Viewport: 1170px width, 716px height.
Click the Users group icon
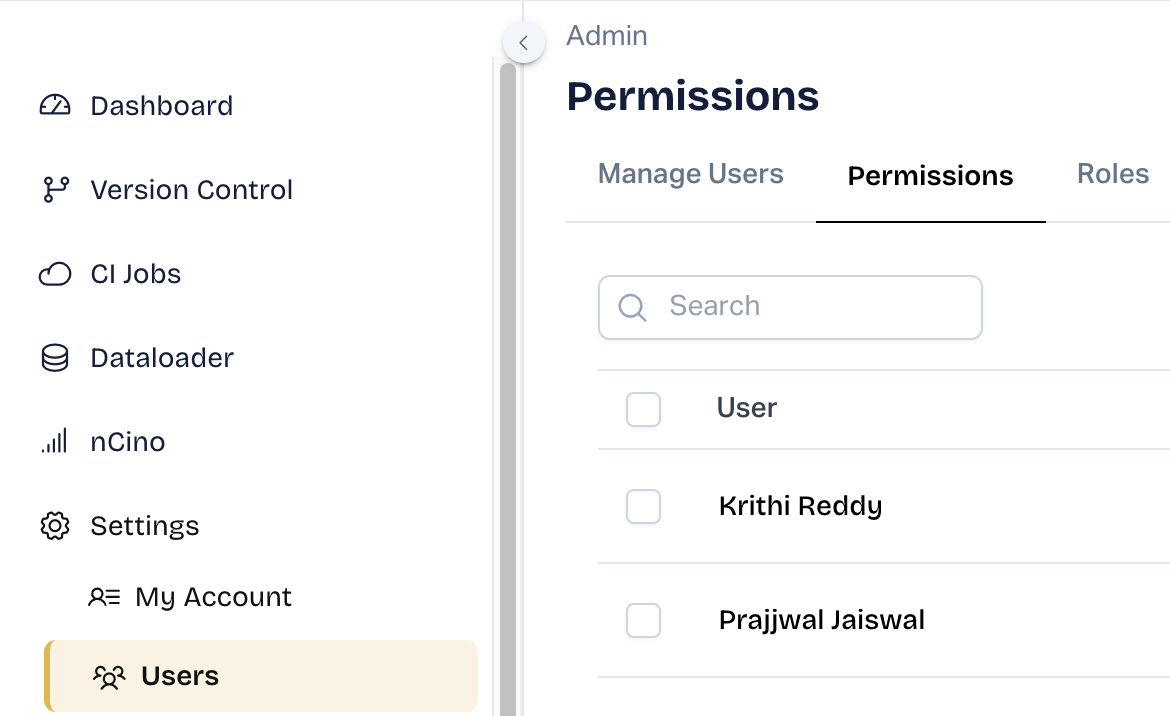109,677
